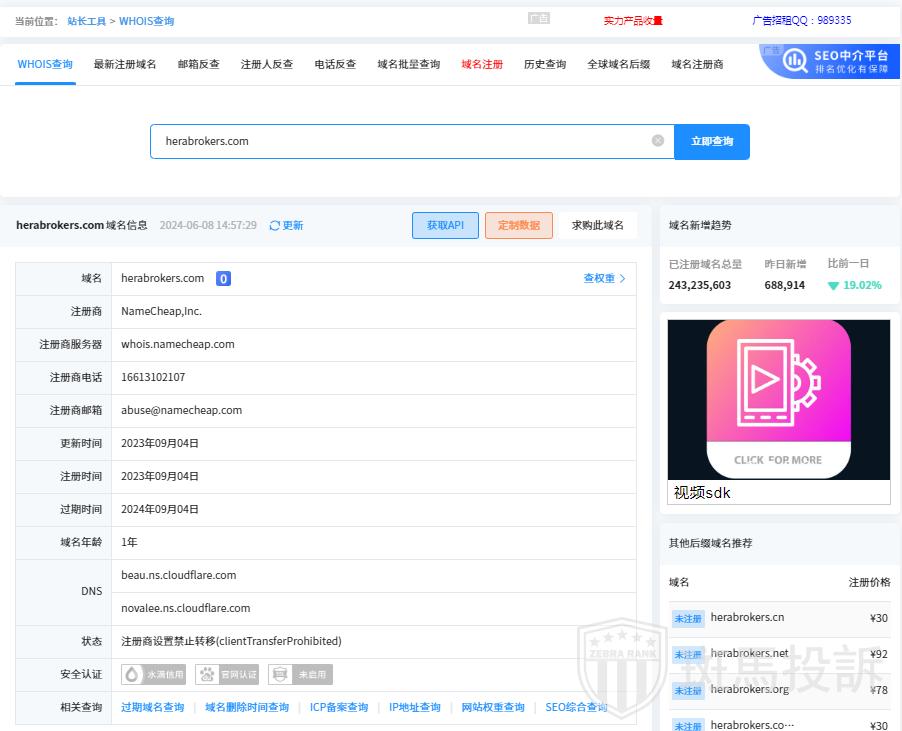Screen dimensions: 902x731
Task: Go to 全球域名后缀 tab
Action: [618, 64]
